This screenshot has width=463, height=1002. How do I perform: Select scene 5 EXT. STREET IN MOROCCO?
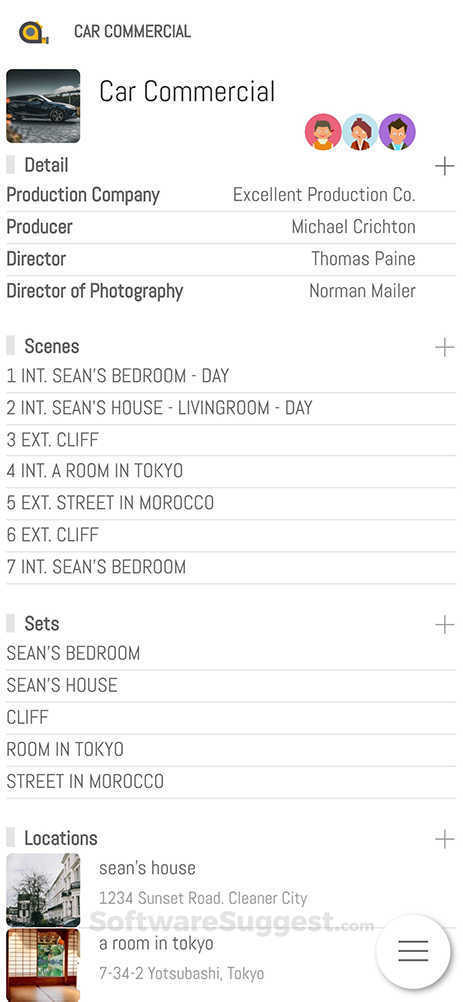(x=231, y=503)
